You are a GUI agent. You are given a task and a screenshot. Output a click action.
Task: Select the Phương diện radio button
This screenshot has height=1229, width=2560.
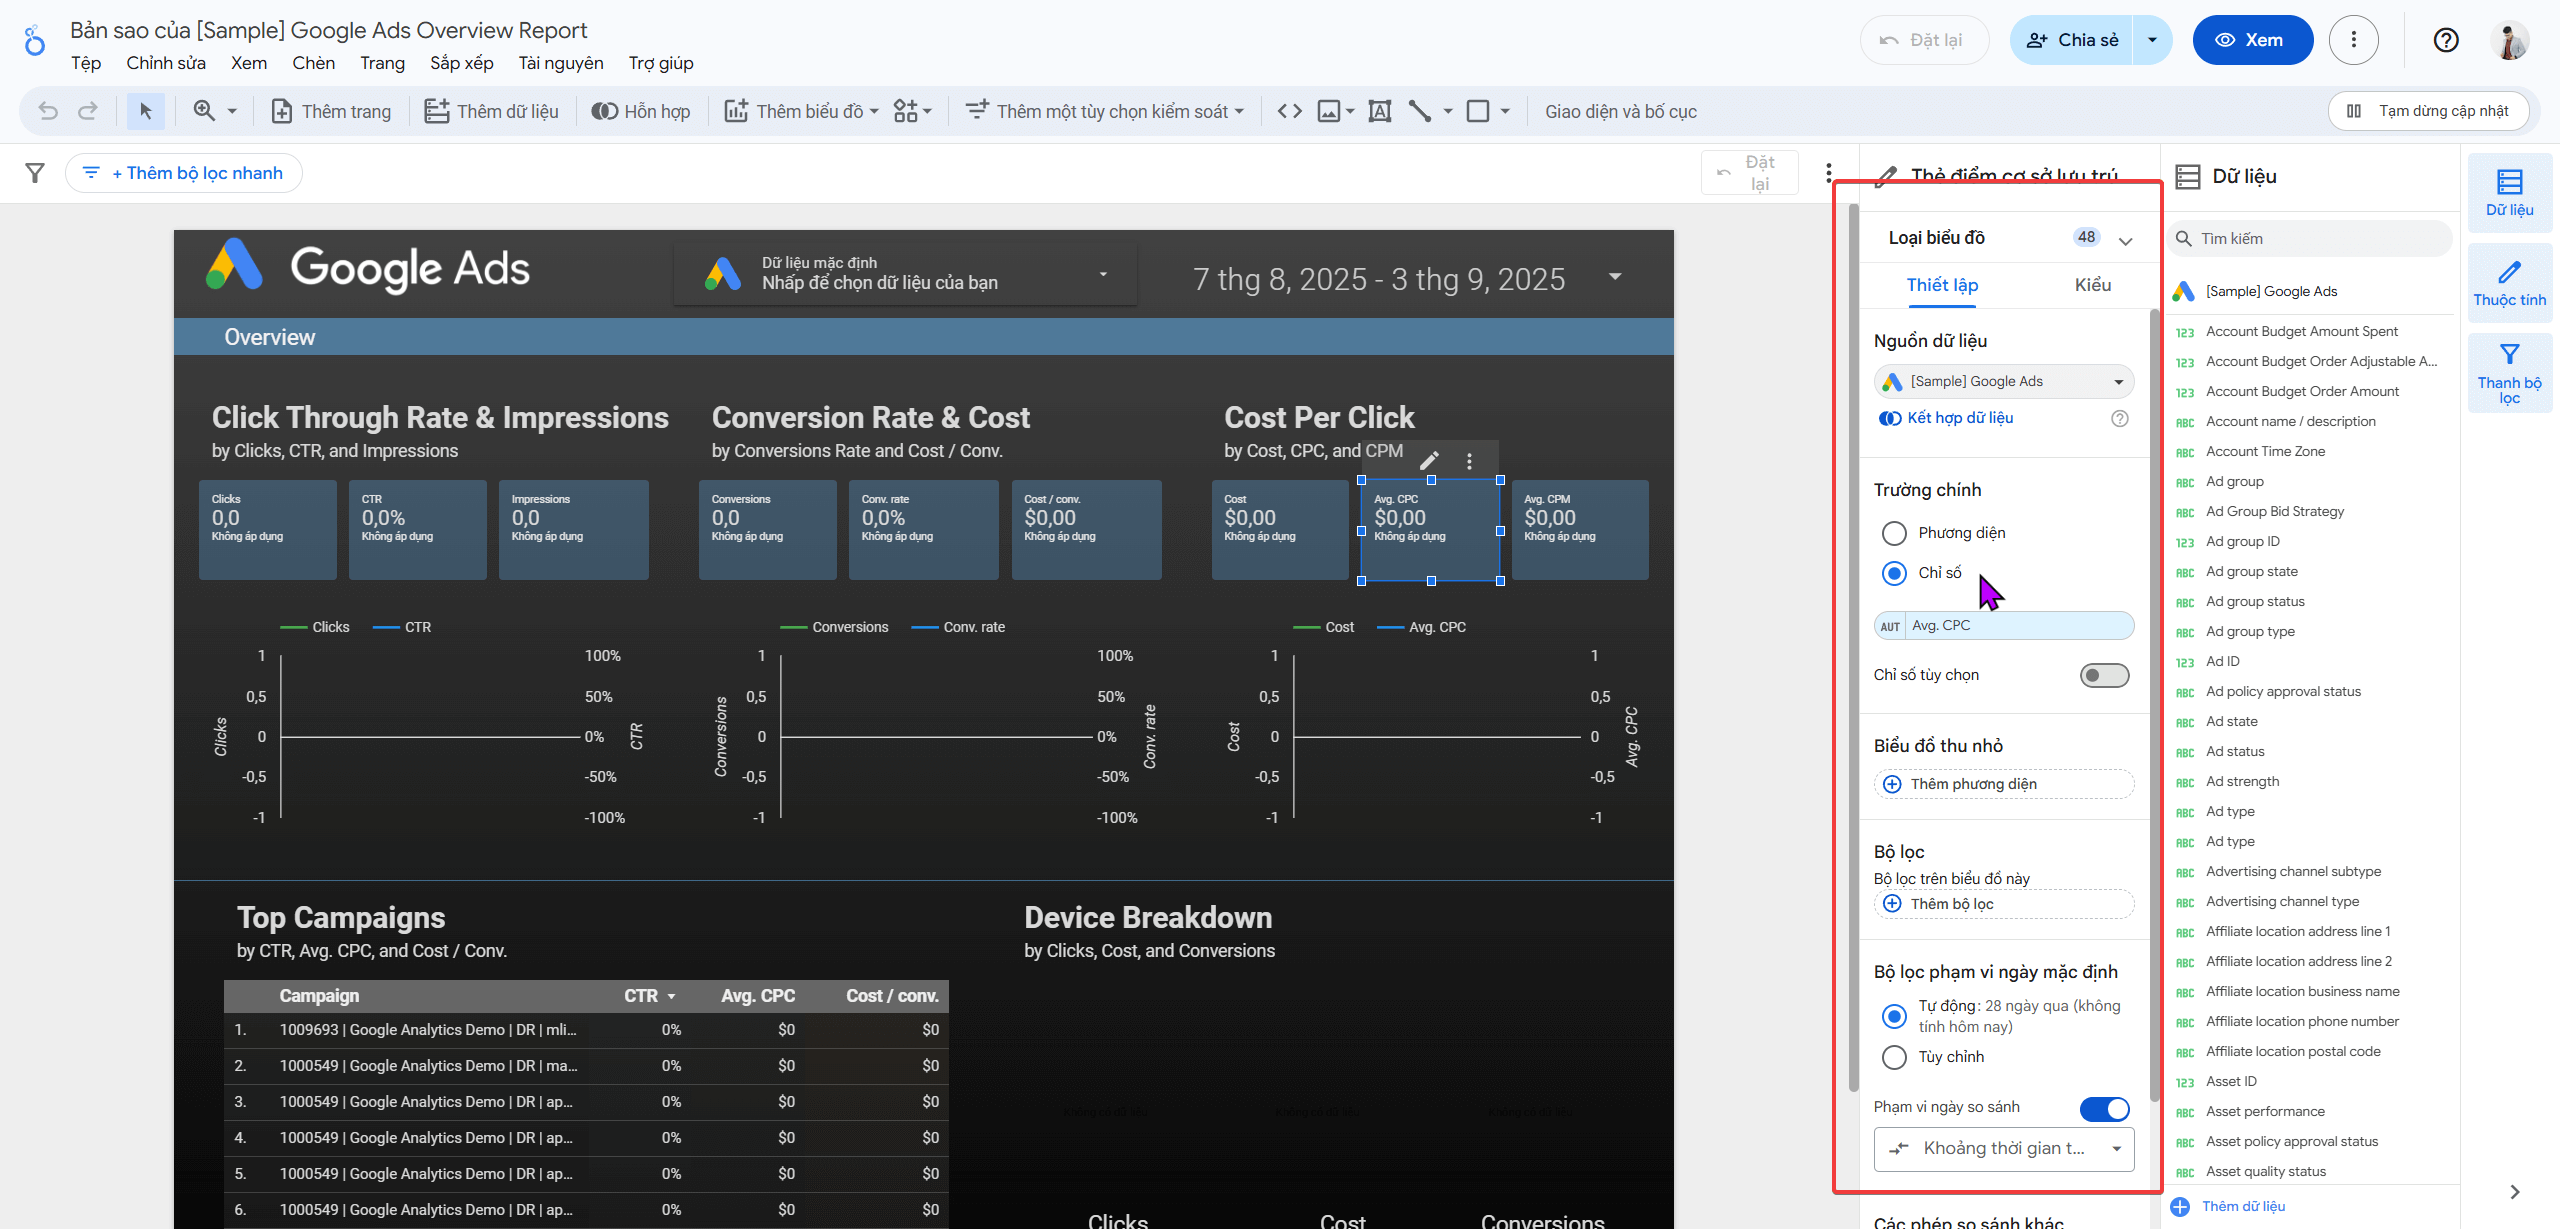tap(1894, 533)
